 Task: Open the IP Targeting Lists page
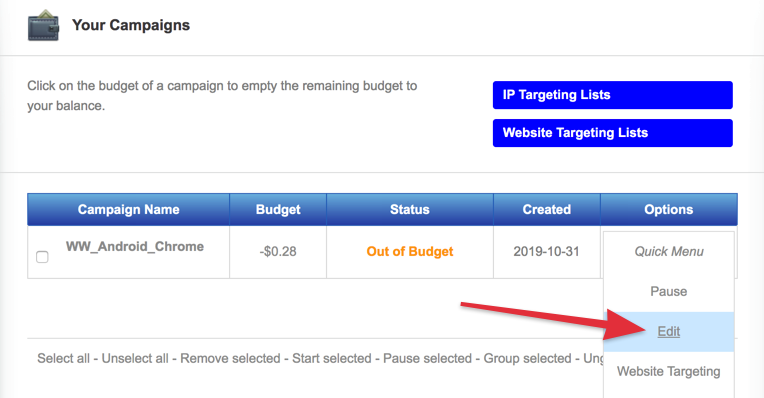[612, 95]
